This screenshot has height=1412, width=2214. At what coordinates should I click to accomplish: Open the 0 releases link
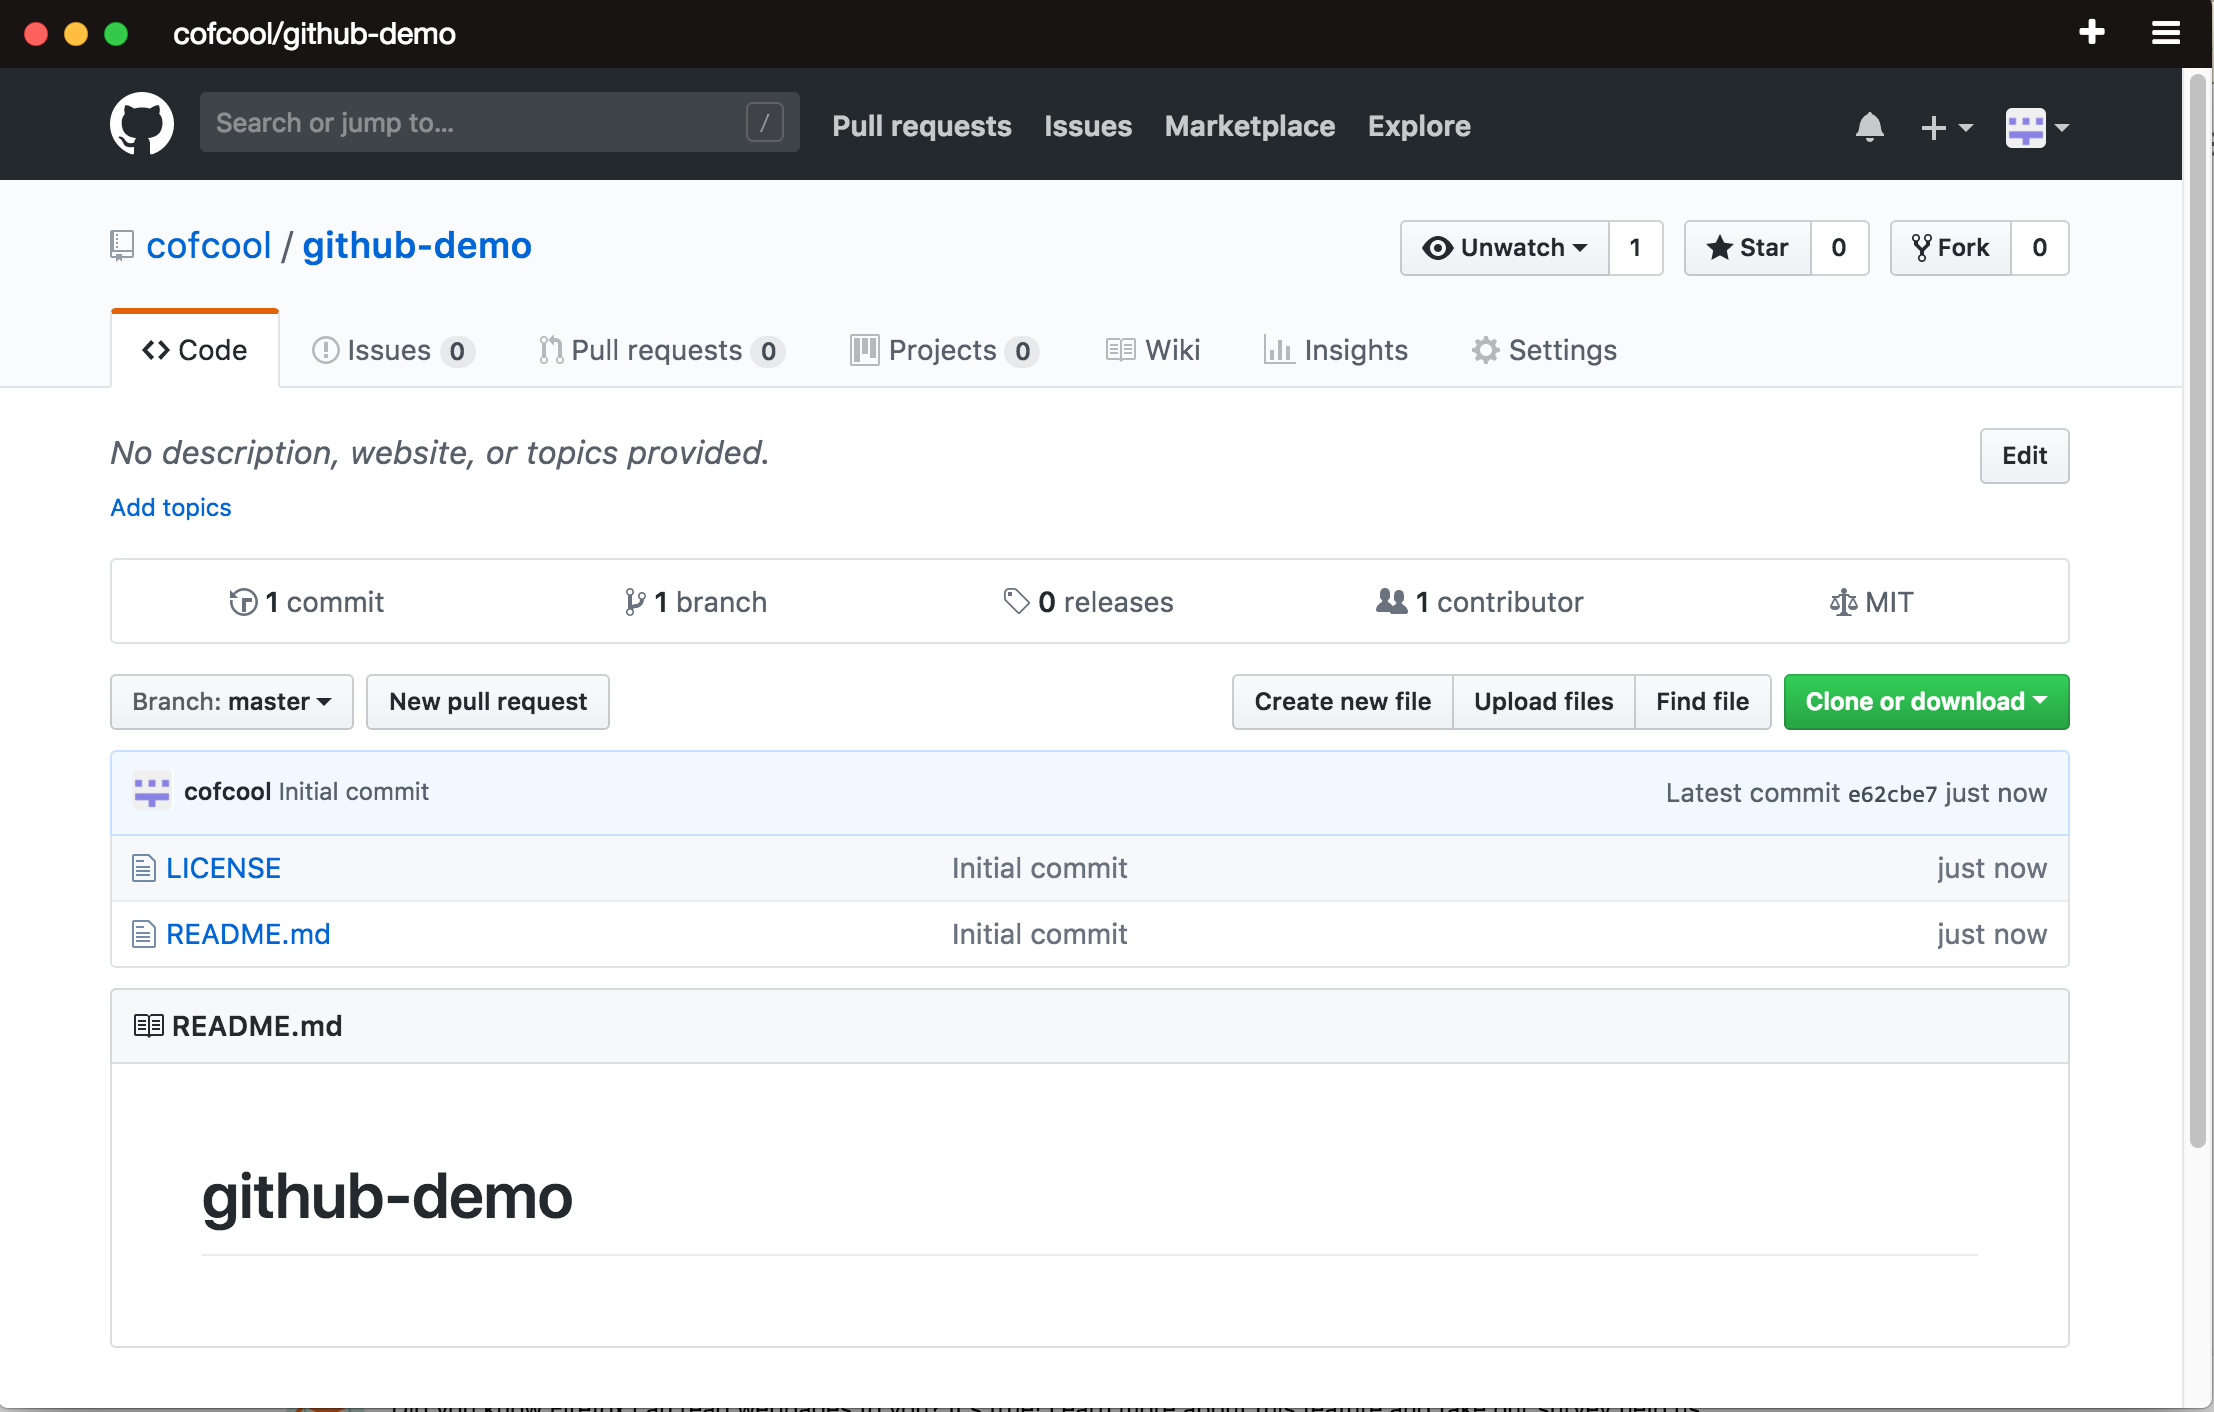pos(1088,602)
